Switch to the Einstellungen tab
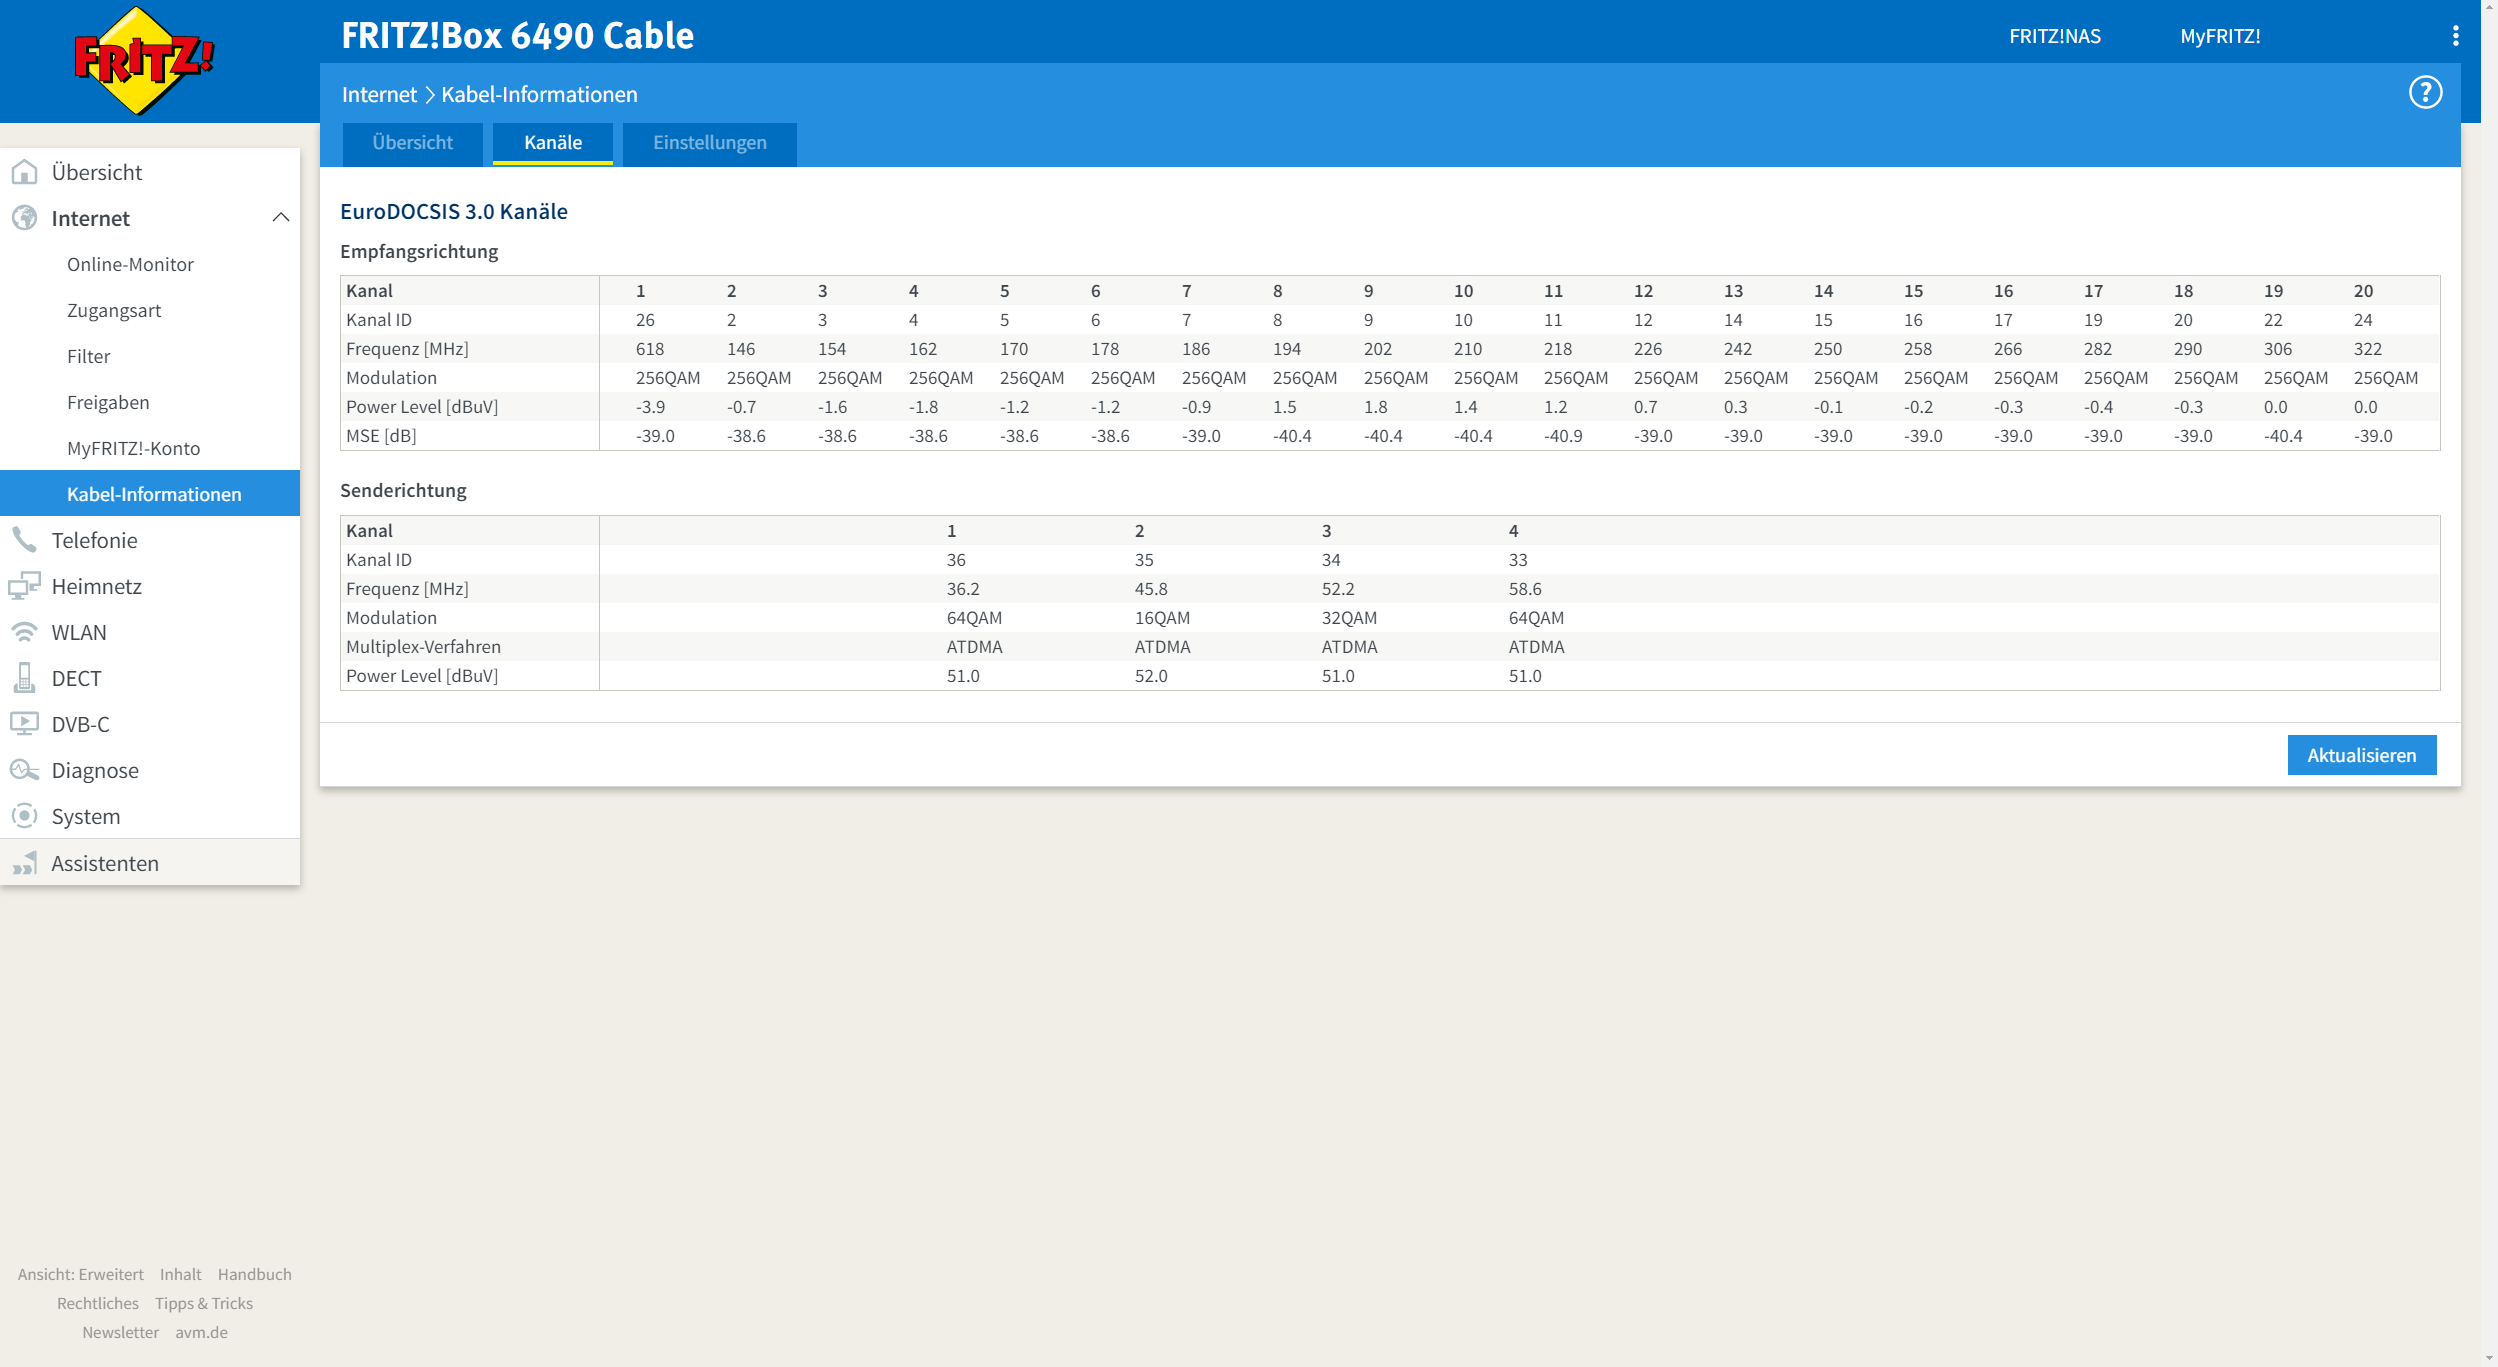 click(709, 143)
